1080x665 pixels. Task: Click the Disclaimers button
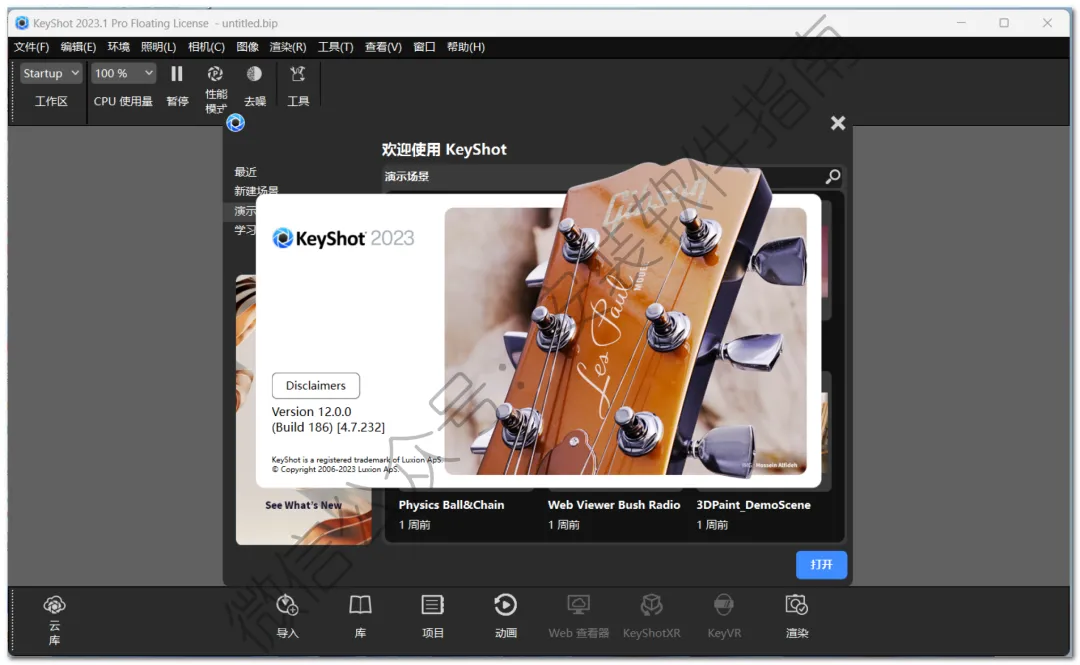click(315, 385)
